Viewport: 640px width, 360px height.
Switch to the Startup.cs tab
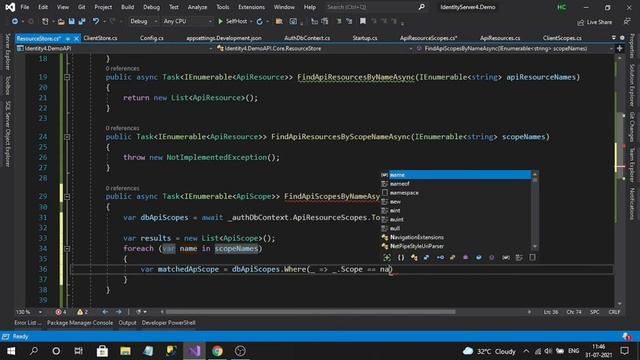click(x=364, y=38)
